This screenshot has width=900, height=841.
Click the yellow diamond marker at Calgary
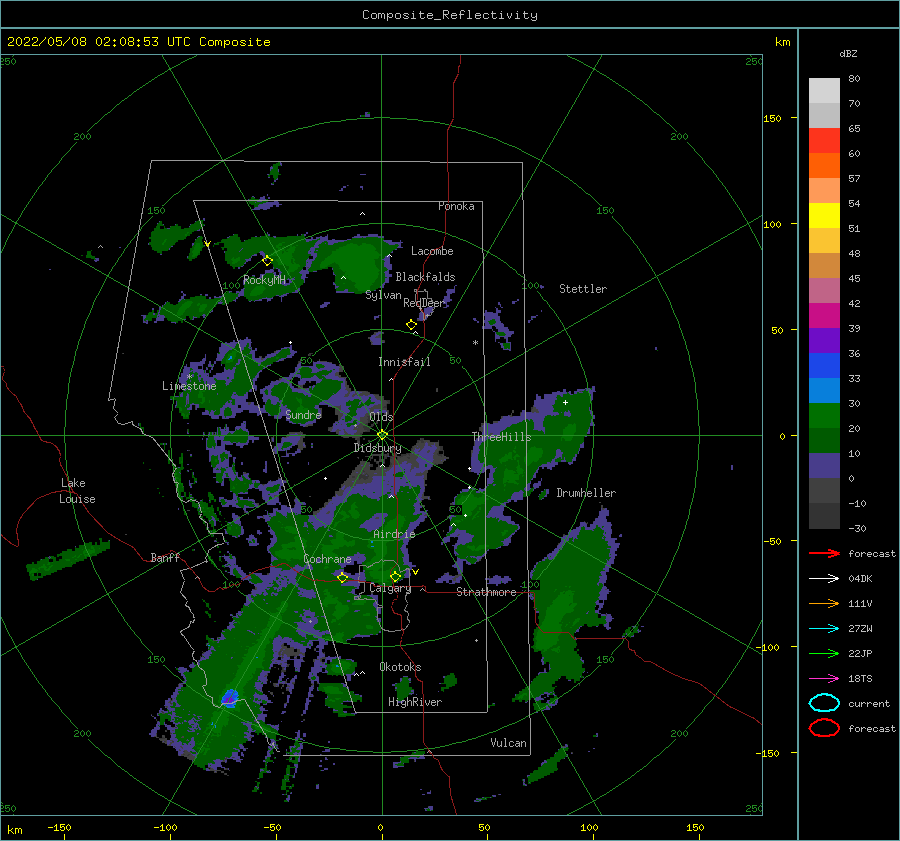pyautogui.click(x=395, y=576)
